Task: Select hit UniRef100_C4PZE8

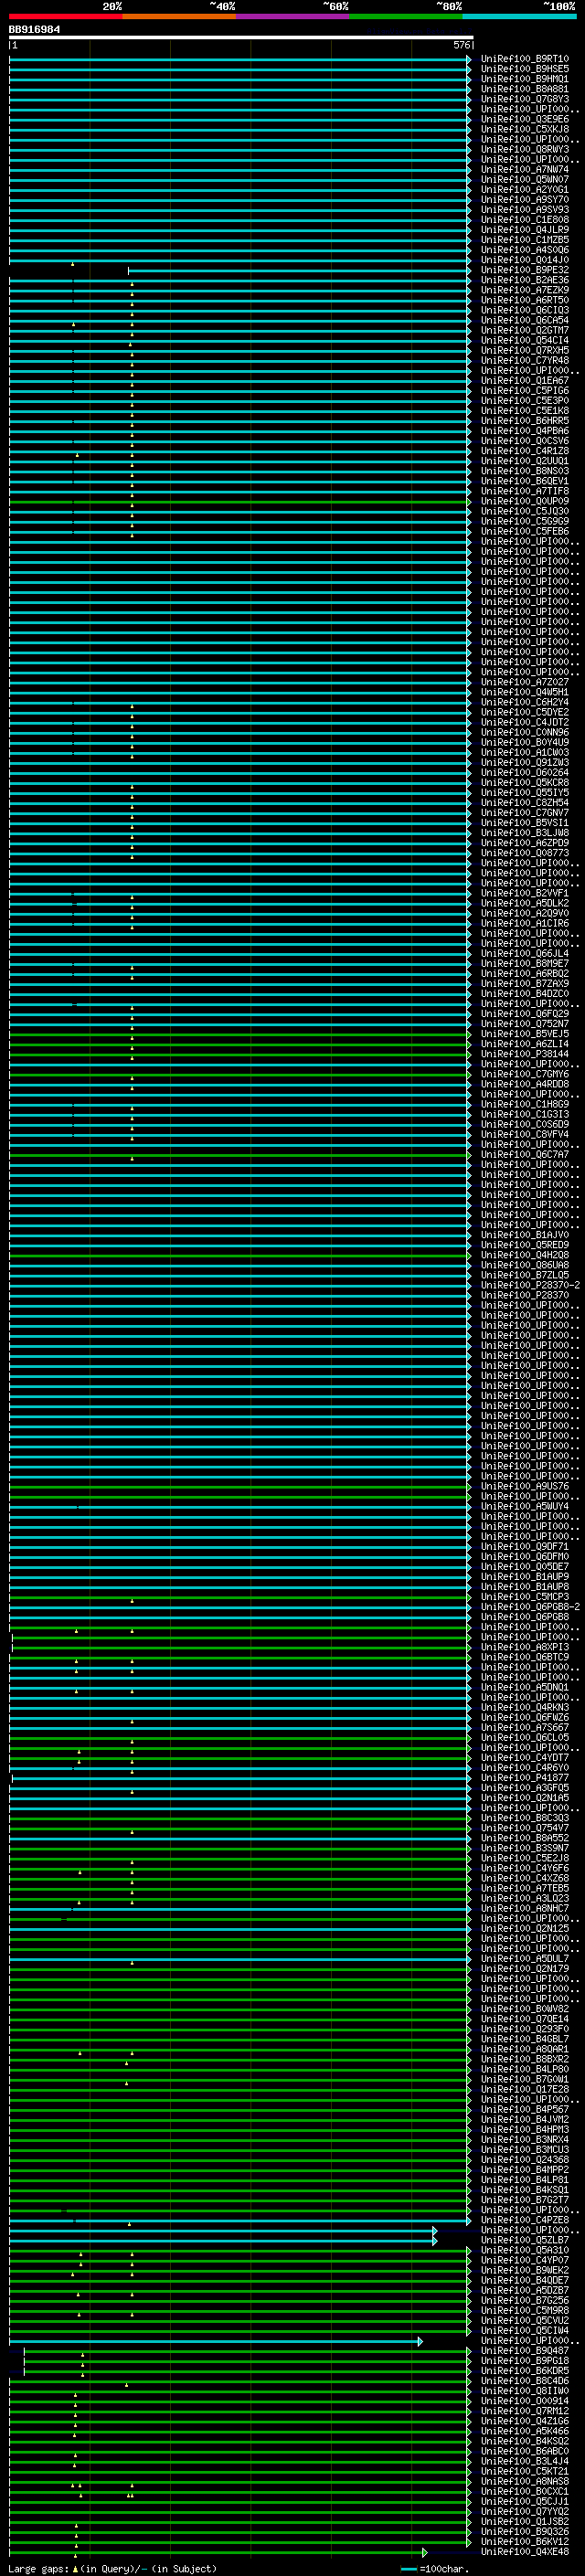Action: (524, 2220)
